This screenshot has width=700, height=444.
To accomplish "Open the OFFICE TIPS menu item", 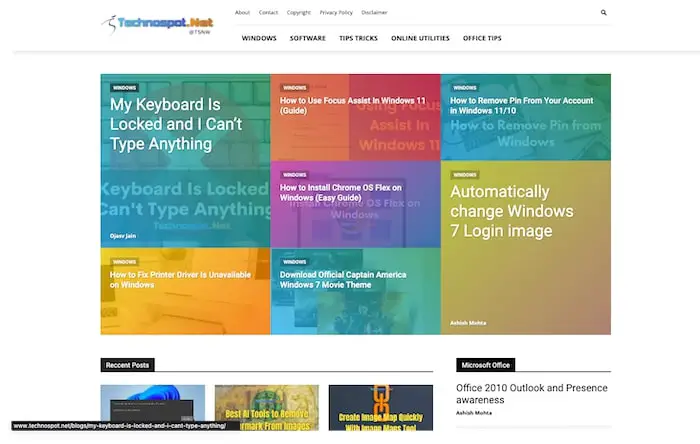I will (x=482, y=38).
